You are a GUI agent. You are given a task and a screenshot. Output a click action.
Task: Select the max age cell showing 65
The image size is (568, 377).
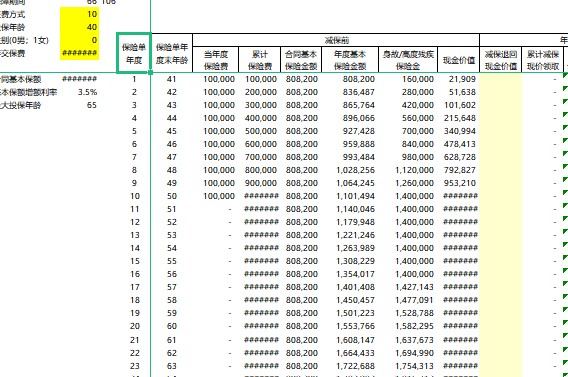click(79, 105)
